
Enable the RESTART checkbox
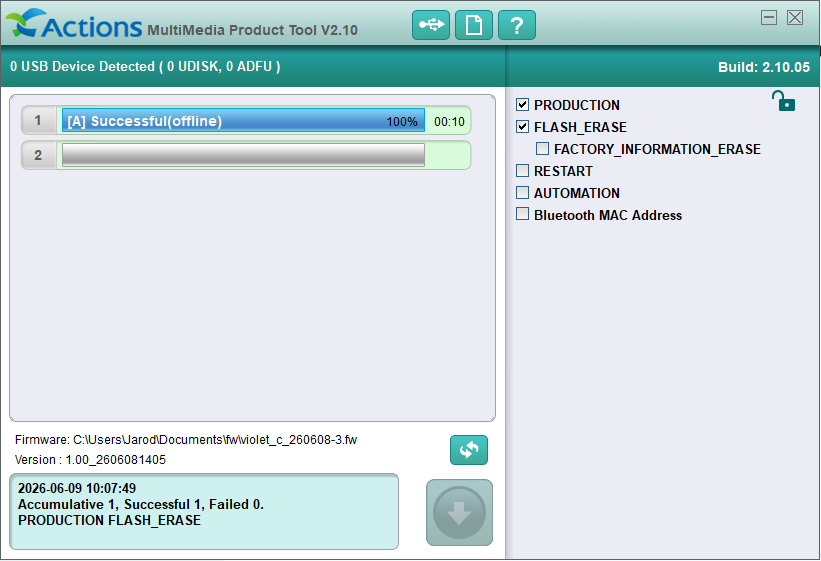522,171
